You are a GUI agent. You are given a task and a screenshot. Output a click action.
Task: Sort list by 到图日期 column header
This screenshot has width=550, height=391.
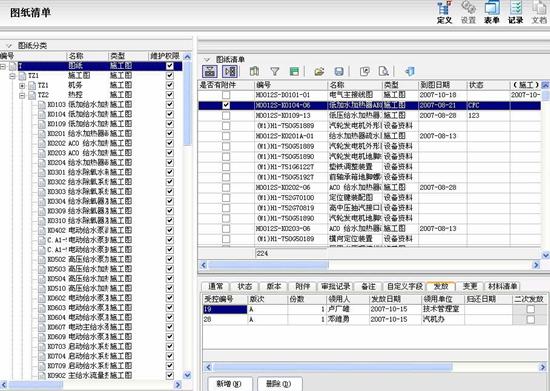pos(442,85)
